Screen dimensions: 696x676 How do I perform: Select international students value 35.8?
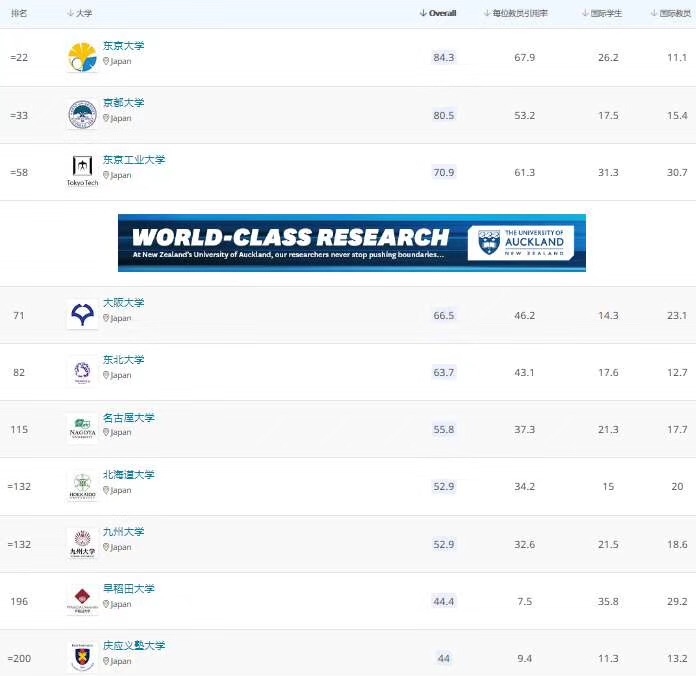coord(608,601)
